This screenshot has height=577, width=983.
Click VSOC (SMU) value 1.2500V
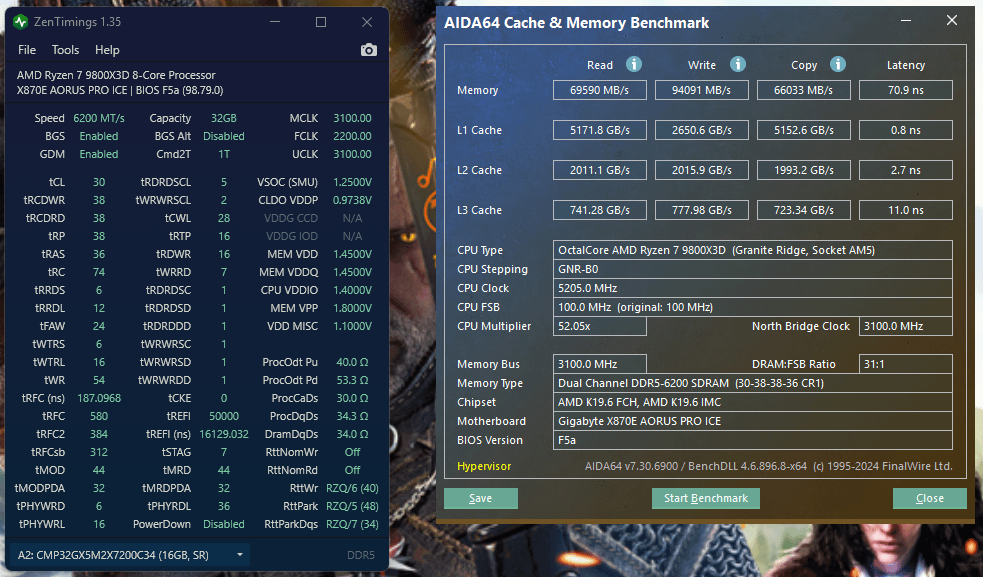tap(352, 183)
